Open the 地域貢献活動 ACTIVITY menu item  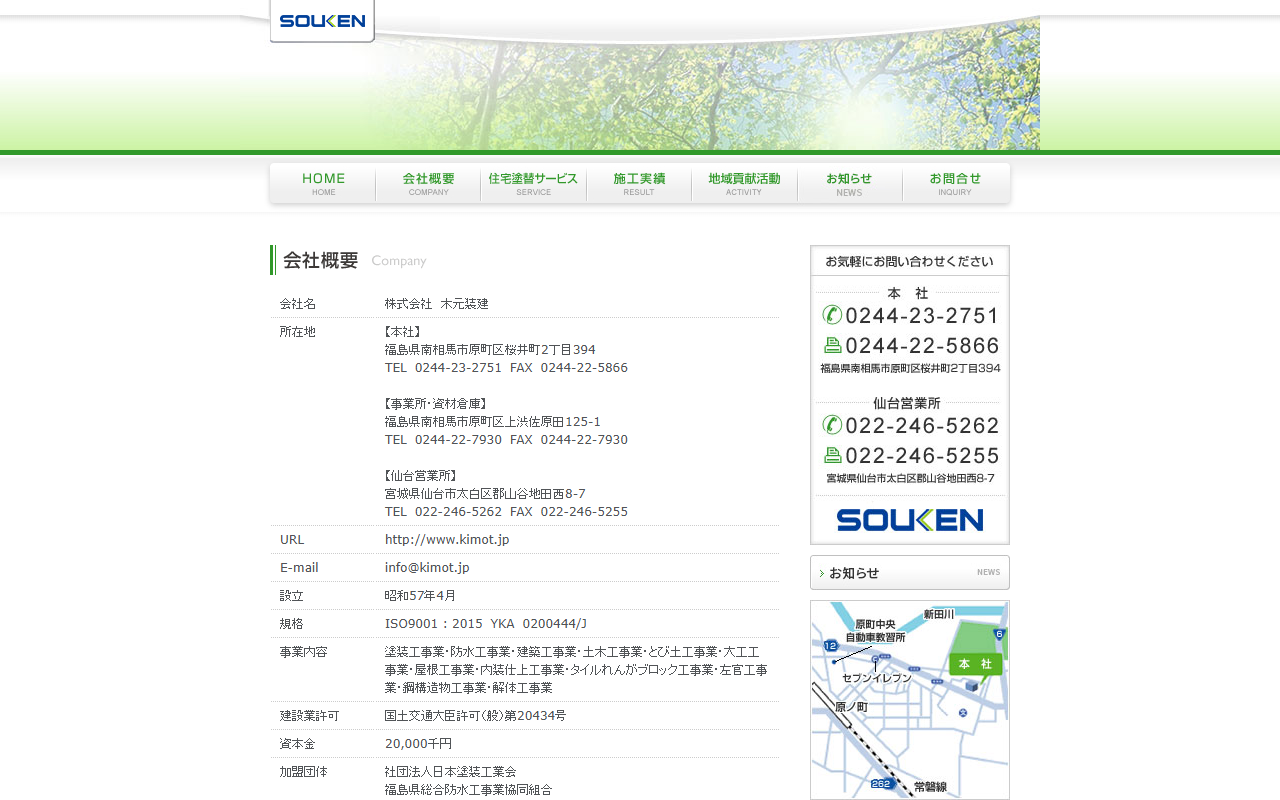coord(744,183)
